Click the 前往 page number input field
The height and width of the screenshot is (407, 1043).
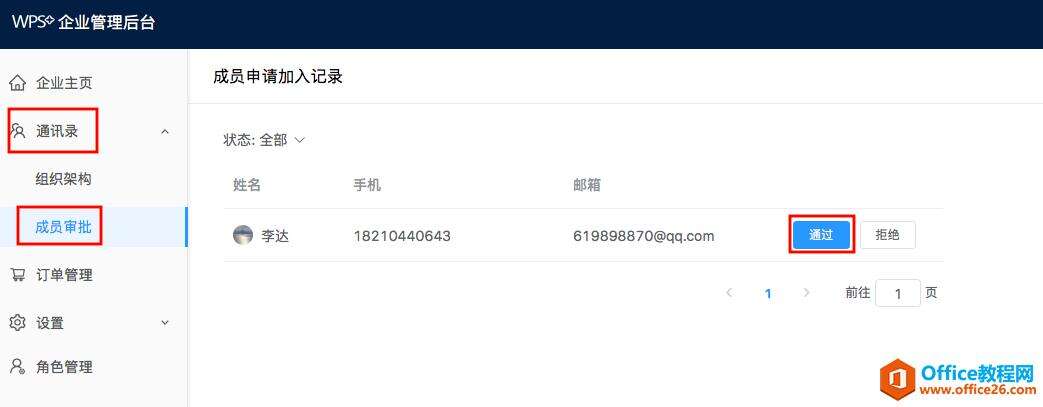pyautogui.click(x=897, y=293)
